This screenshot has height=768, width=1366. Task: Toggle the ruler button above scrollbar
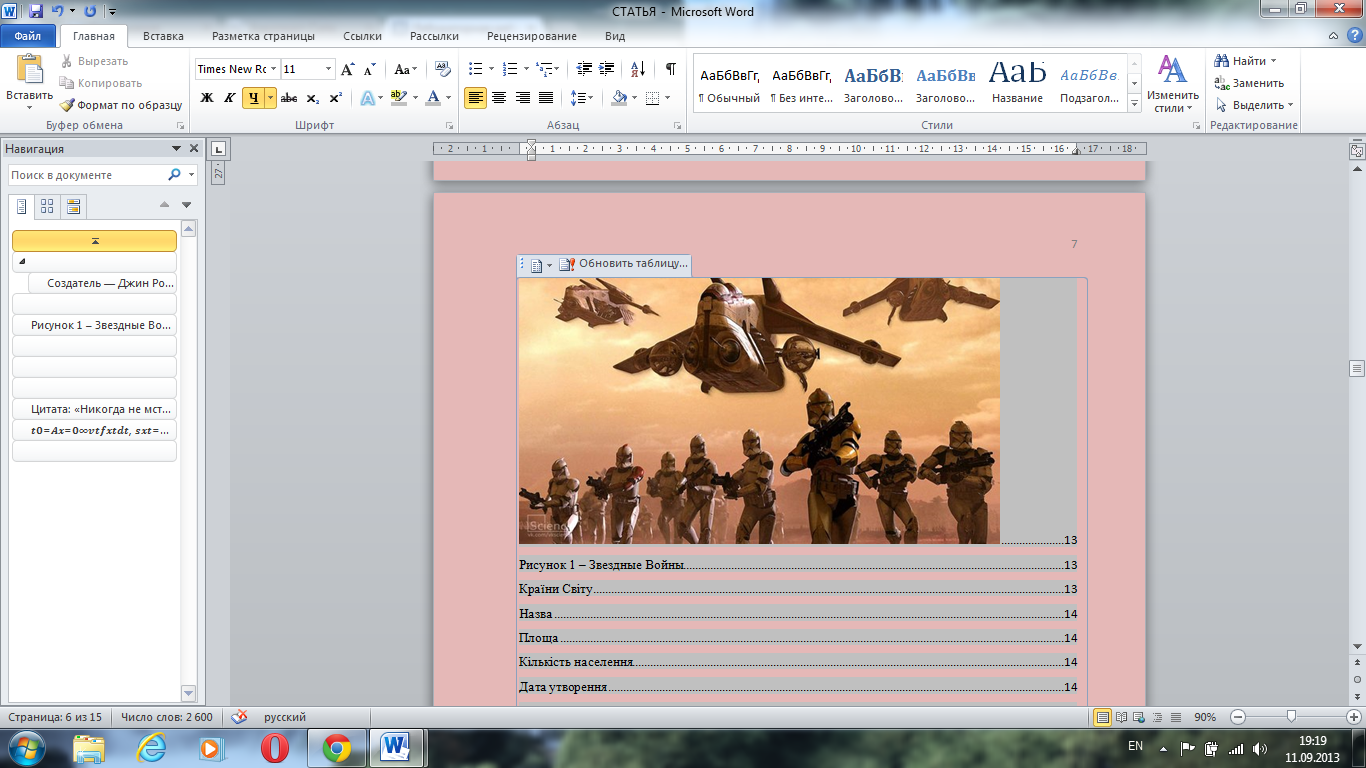point(1357,150)
